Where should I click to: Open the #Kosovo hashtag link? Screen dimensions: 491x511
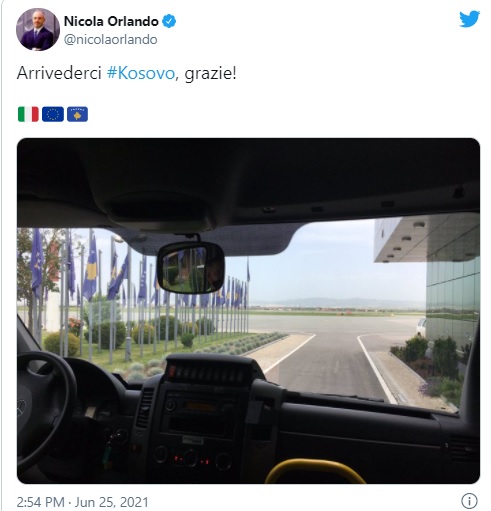(141, 73)
